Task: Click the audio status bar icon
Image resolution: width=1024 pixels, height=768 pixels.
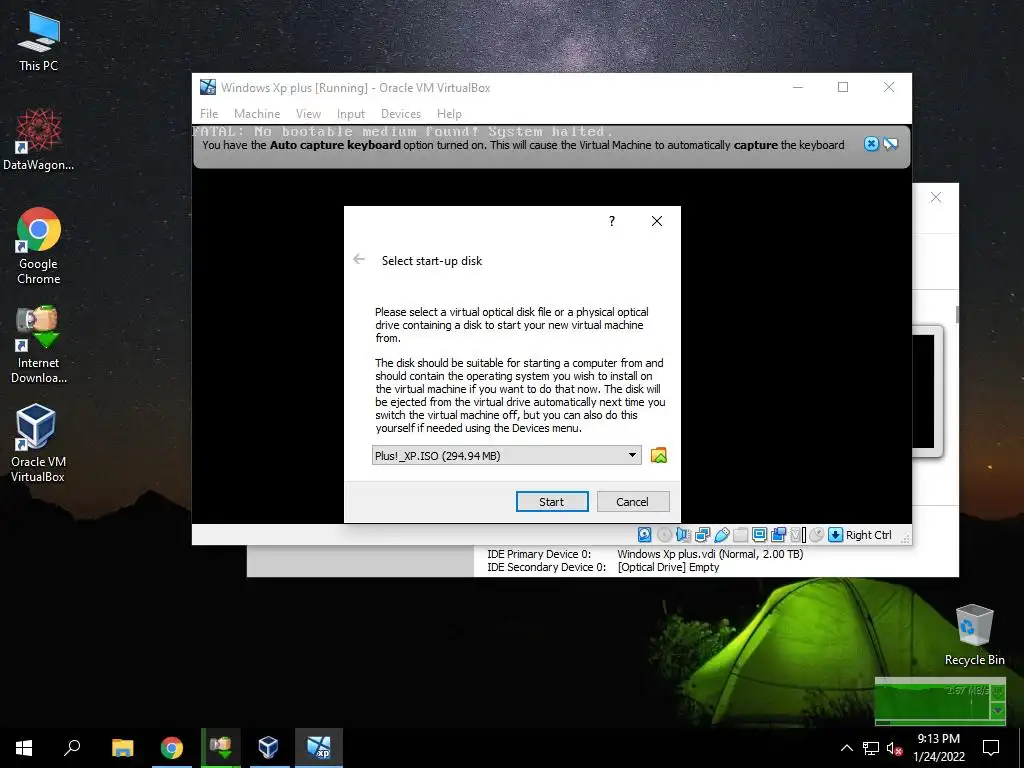Action: [x=683, y=535]
